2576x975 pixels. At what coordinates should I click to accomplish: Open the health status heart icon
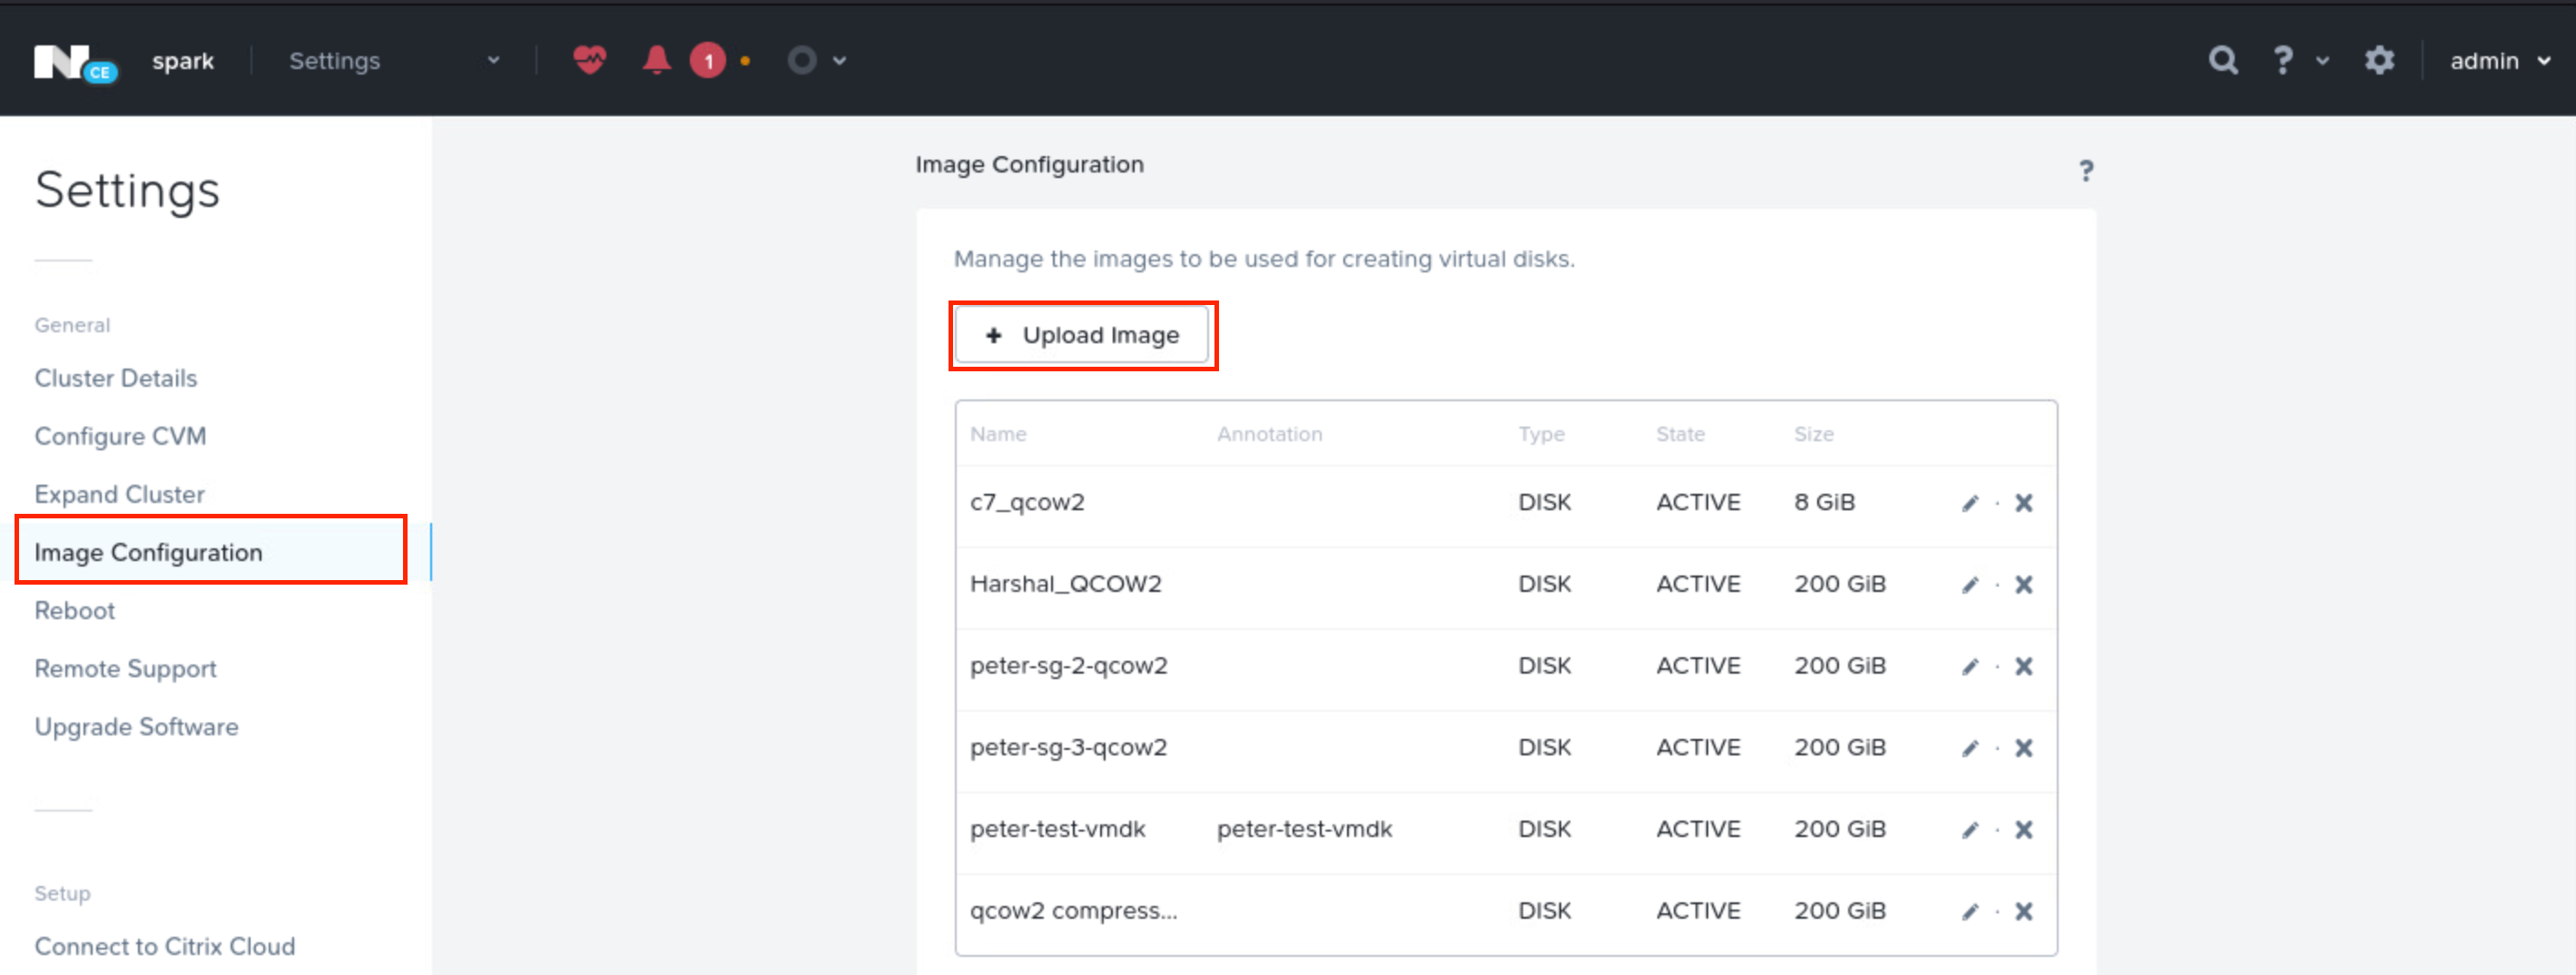tap(589, 60)
